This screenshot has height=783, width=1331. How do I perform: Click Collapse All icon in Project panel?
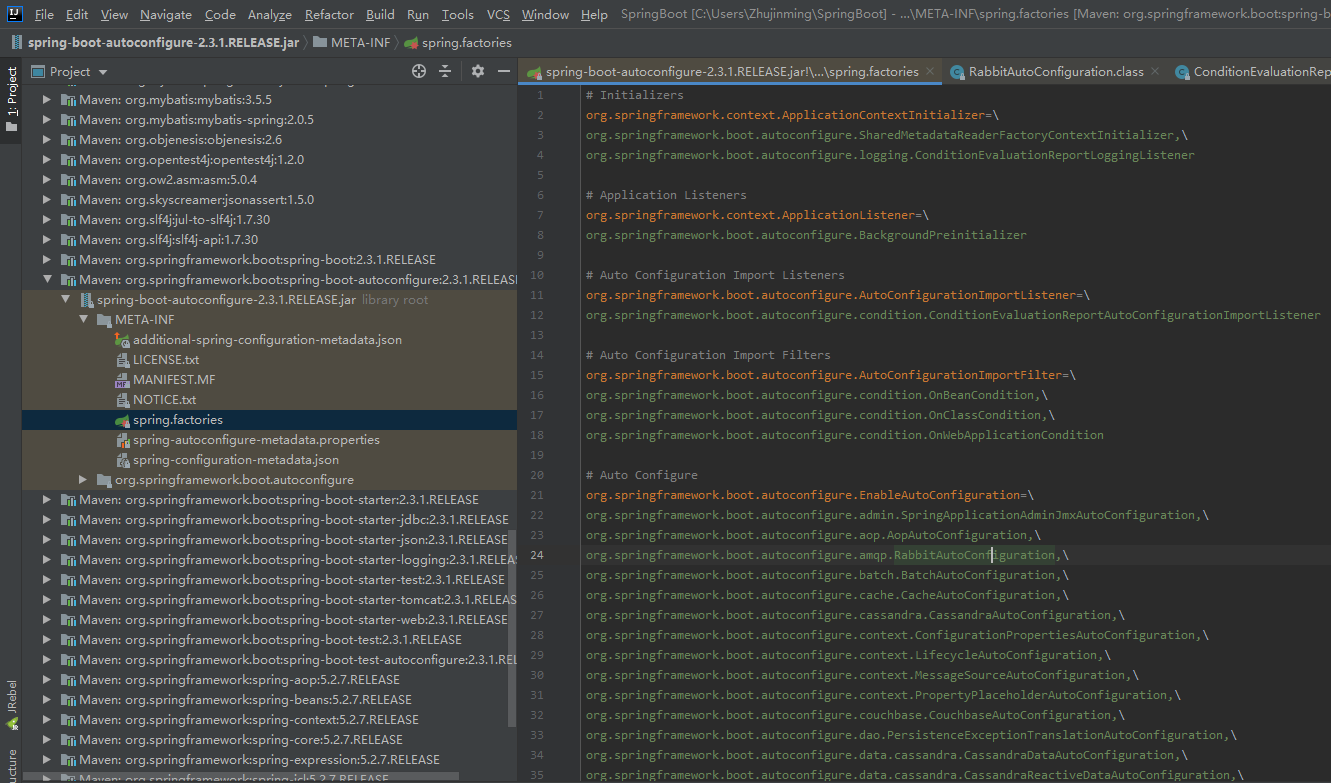(446, 71)
